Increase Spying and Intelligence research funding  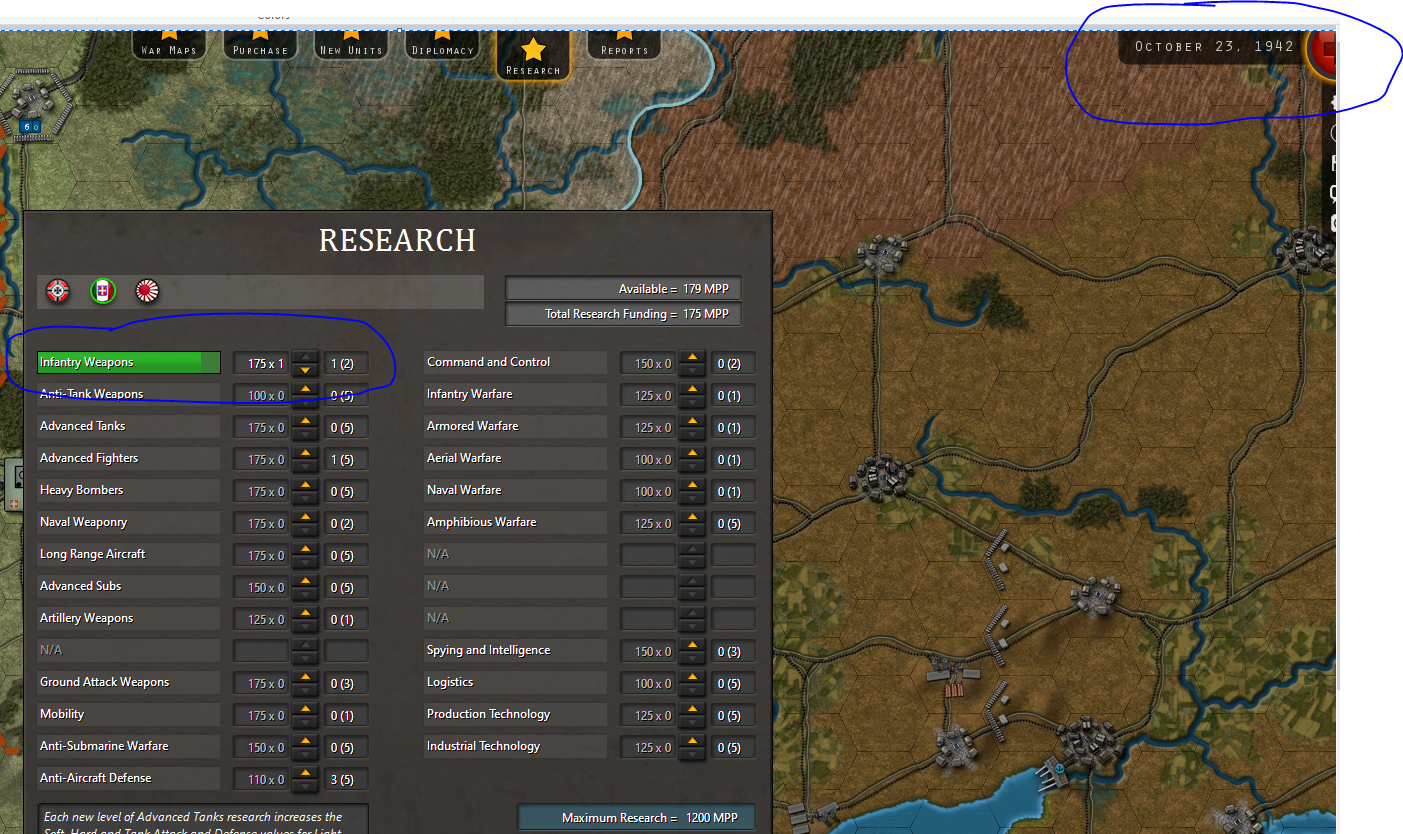(x=693, y=644)
